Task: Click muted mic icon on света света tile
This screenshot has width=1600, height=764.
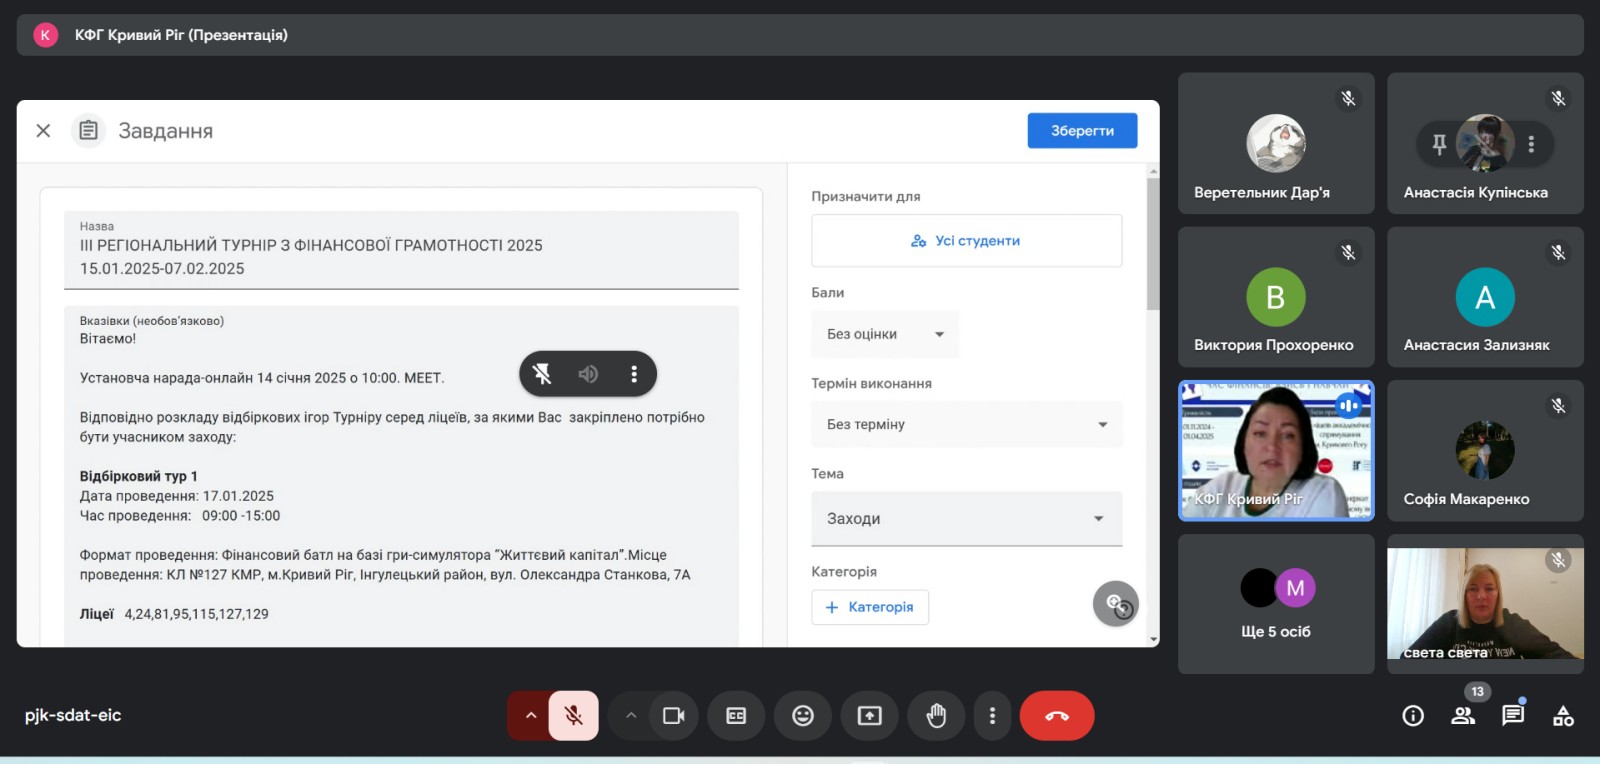Action: tap(1558, 560)
